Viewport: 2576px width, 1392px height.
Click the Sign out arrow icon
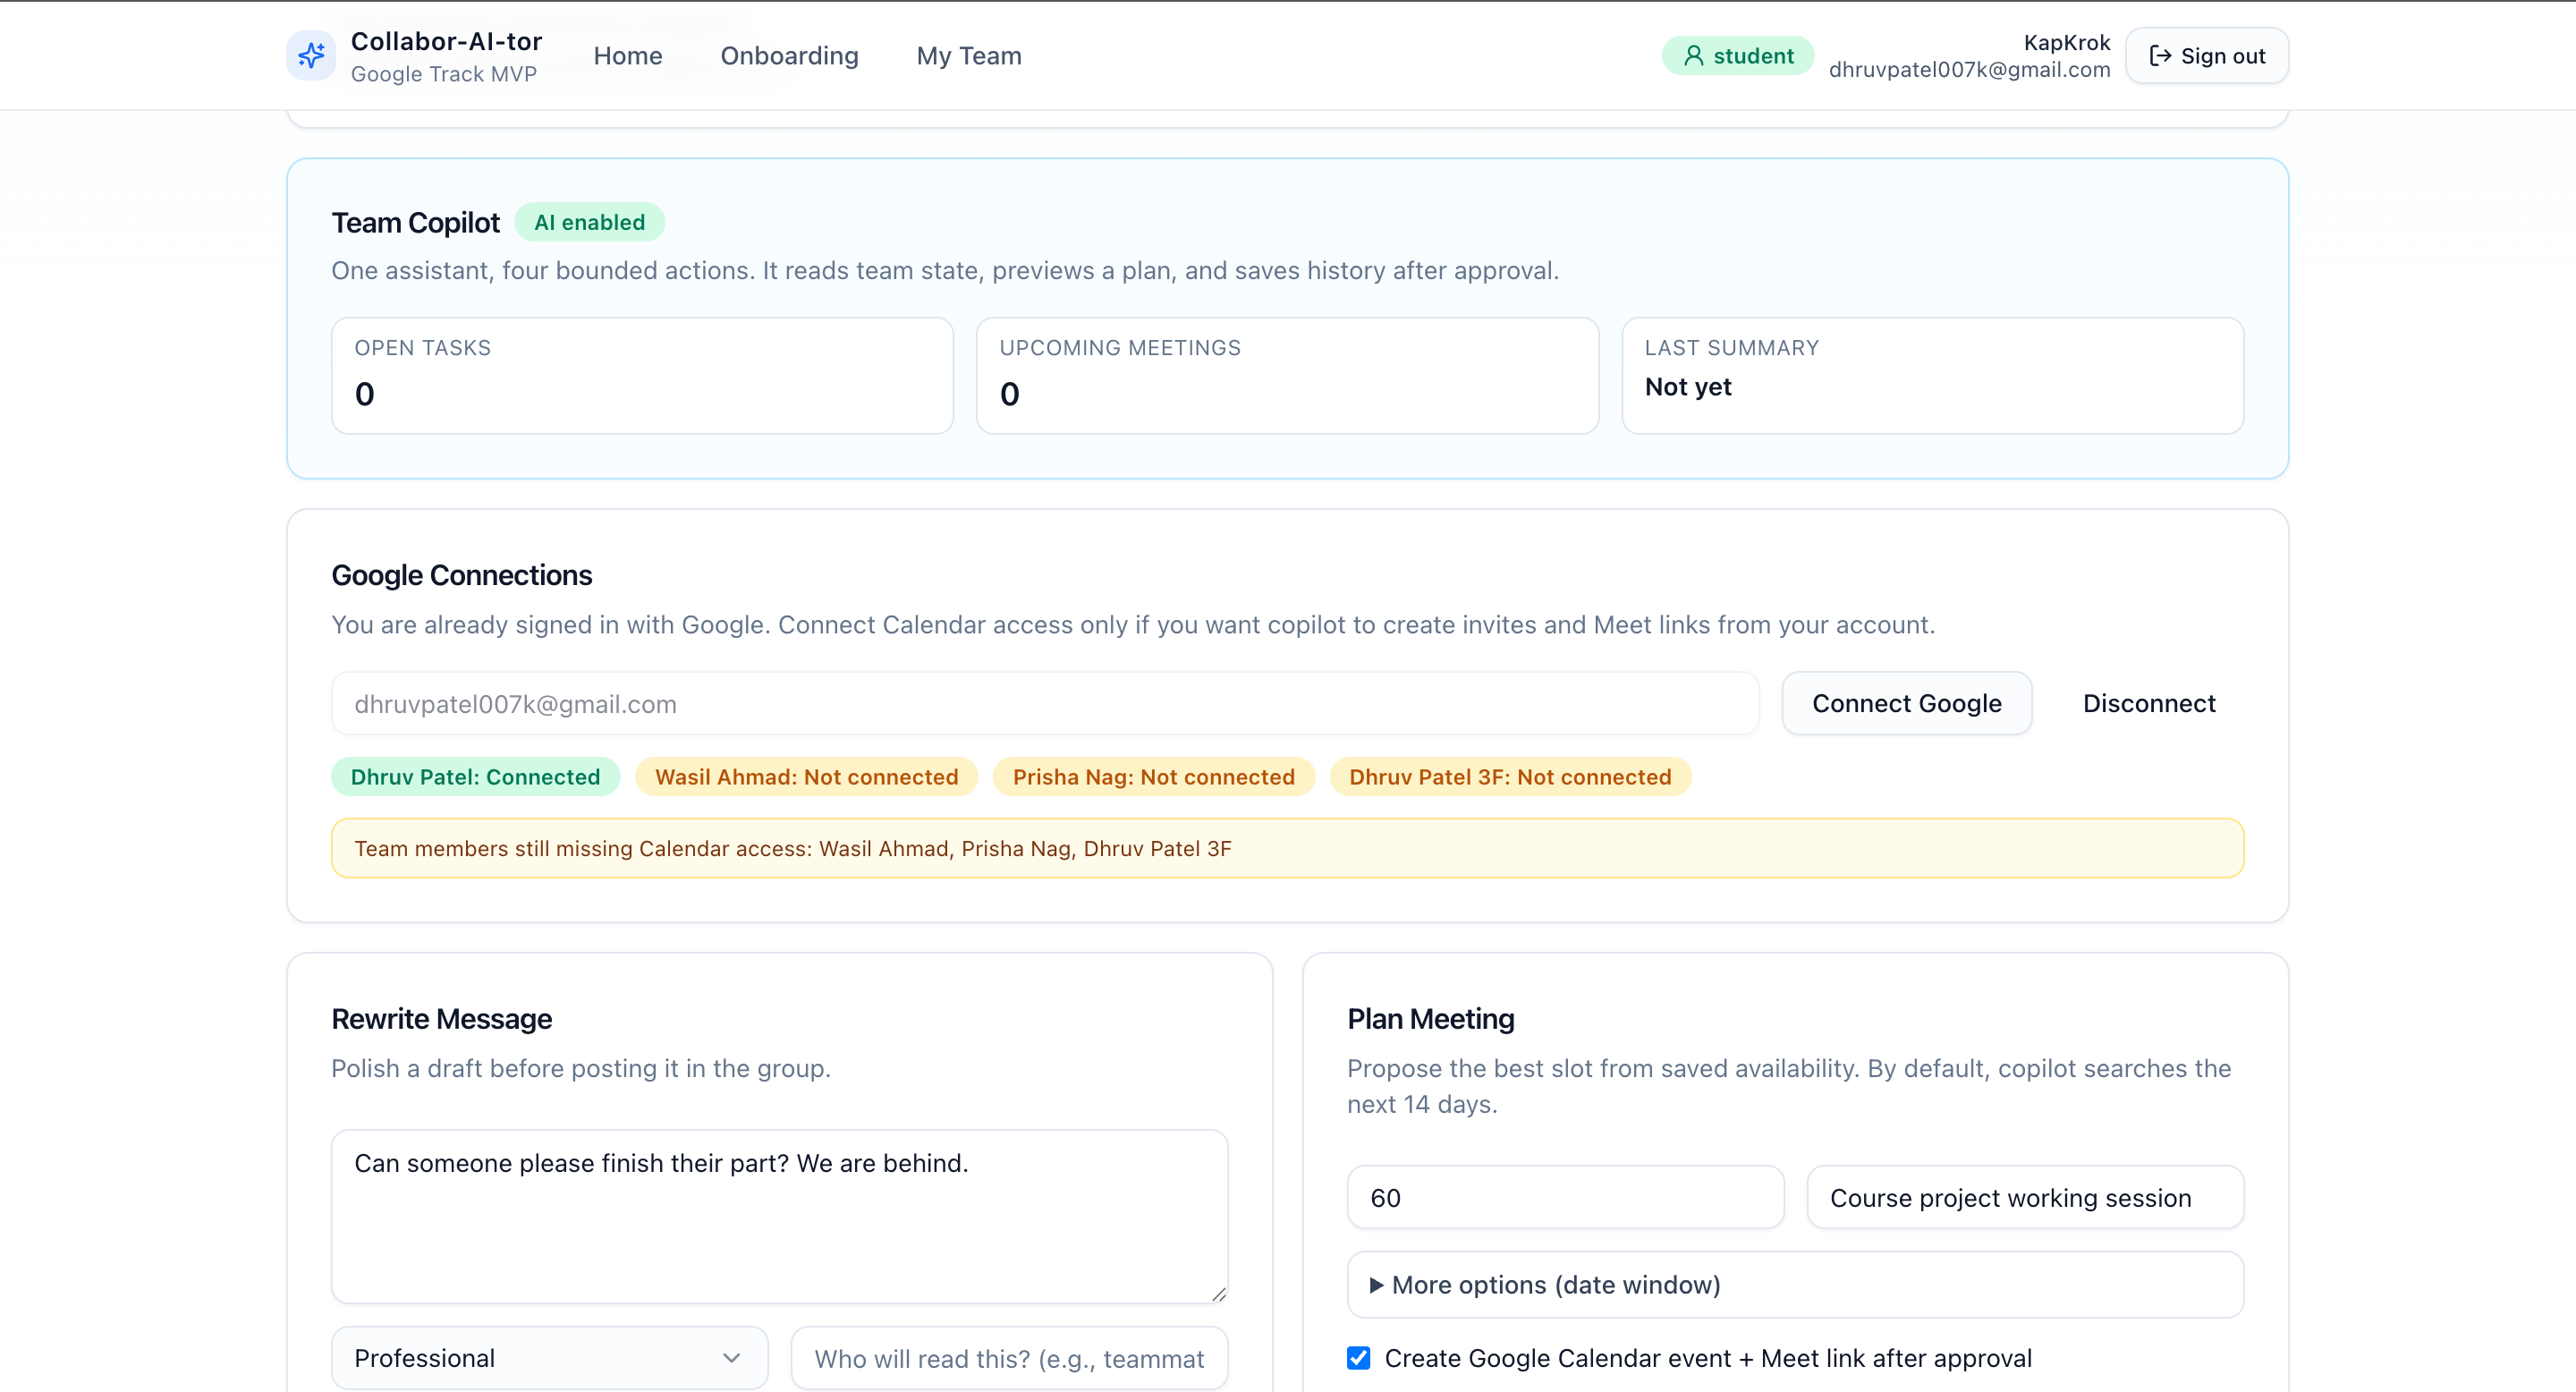coord(2160,56)
